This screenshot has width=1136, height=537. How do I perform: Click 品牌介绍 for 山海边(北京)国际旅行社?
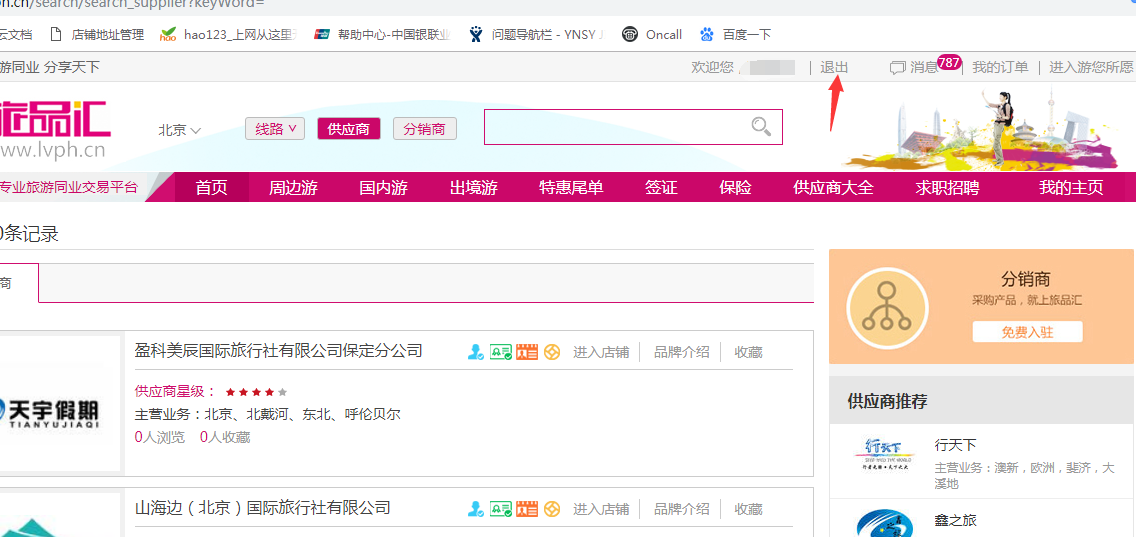pyautogui.click(x=681, y=509)
